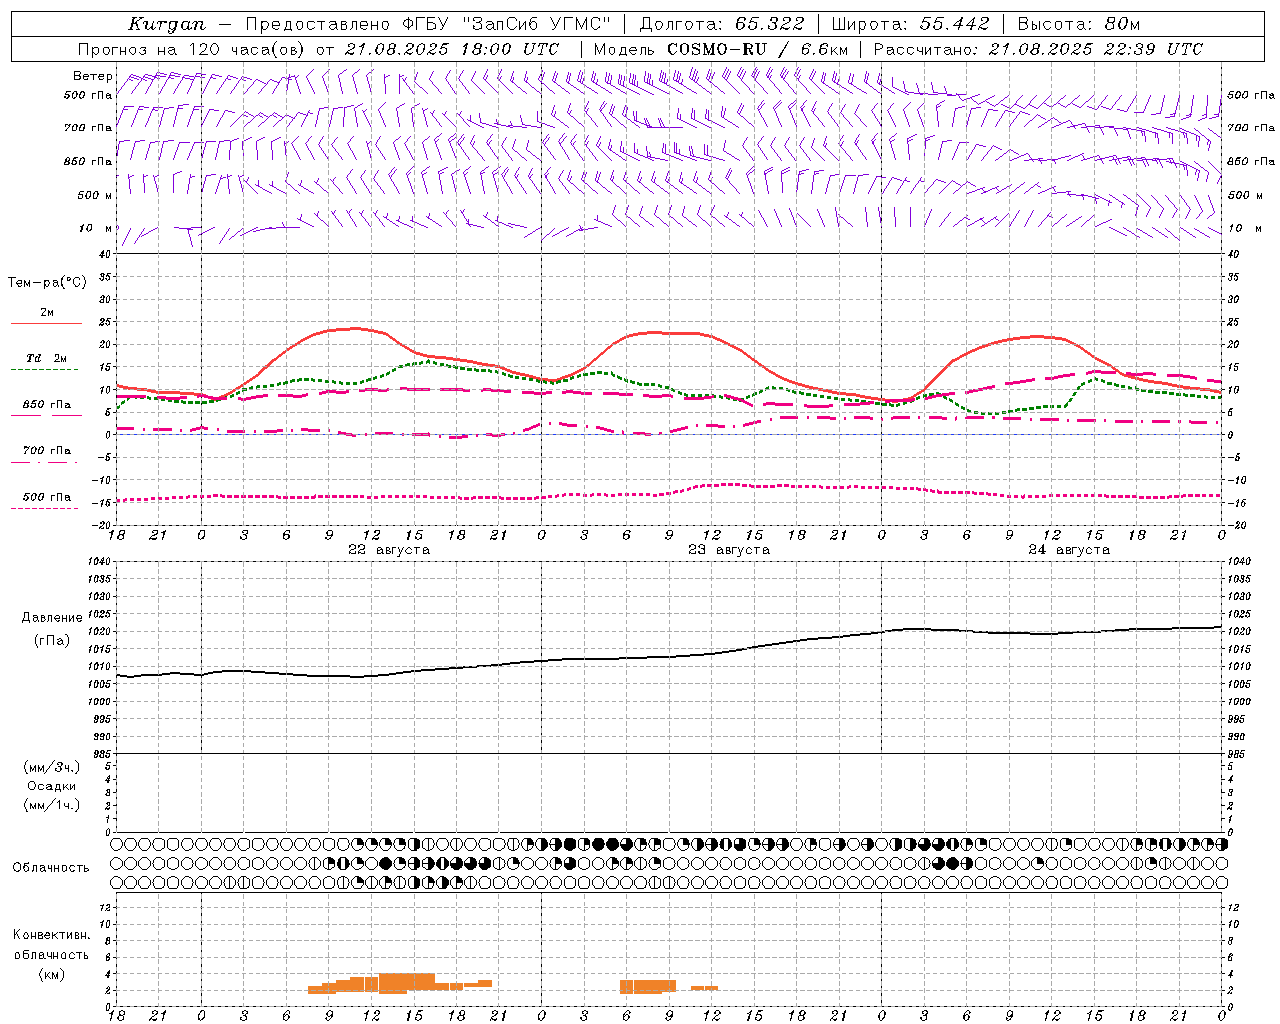This screenshot has width=1280, height=1024.
Task: Click the green dashed "Td 2м" legend line
Action: click(x=45, y=369)
